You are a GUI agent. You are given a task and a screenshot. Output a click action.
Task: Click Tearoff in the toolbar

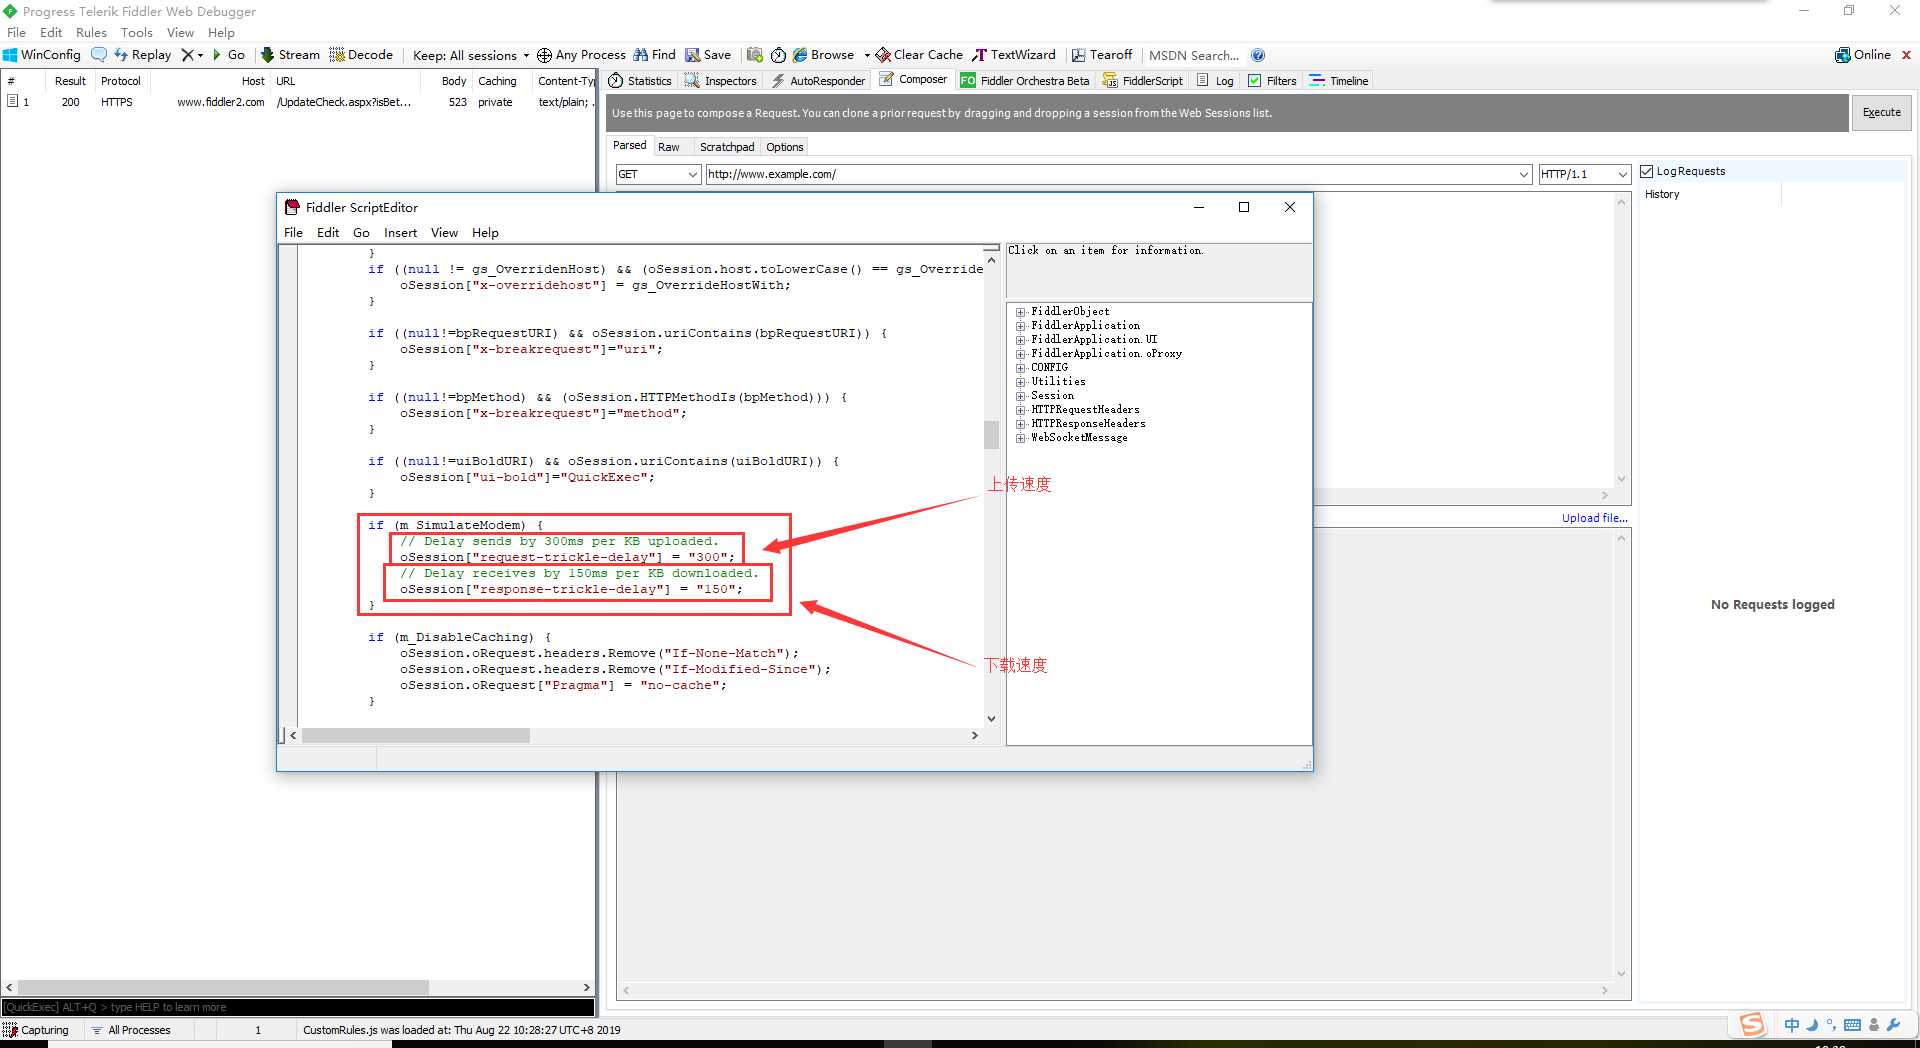click(x=1102, y=55)
